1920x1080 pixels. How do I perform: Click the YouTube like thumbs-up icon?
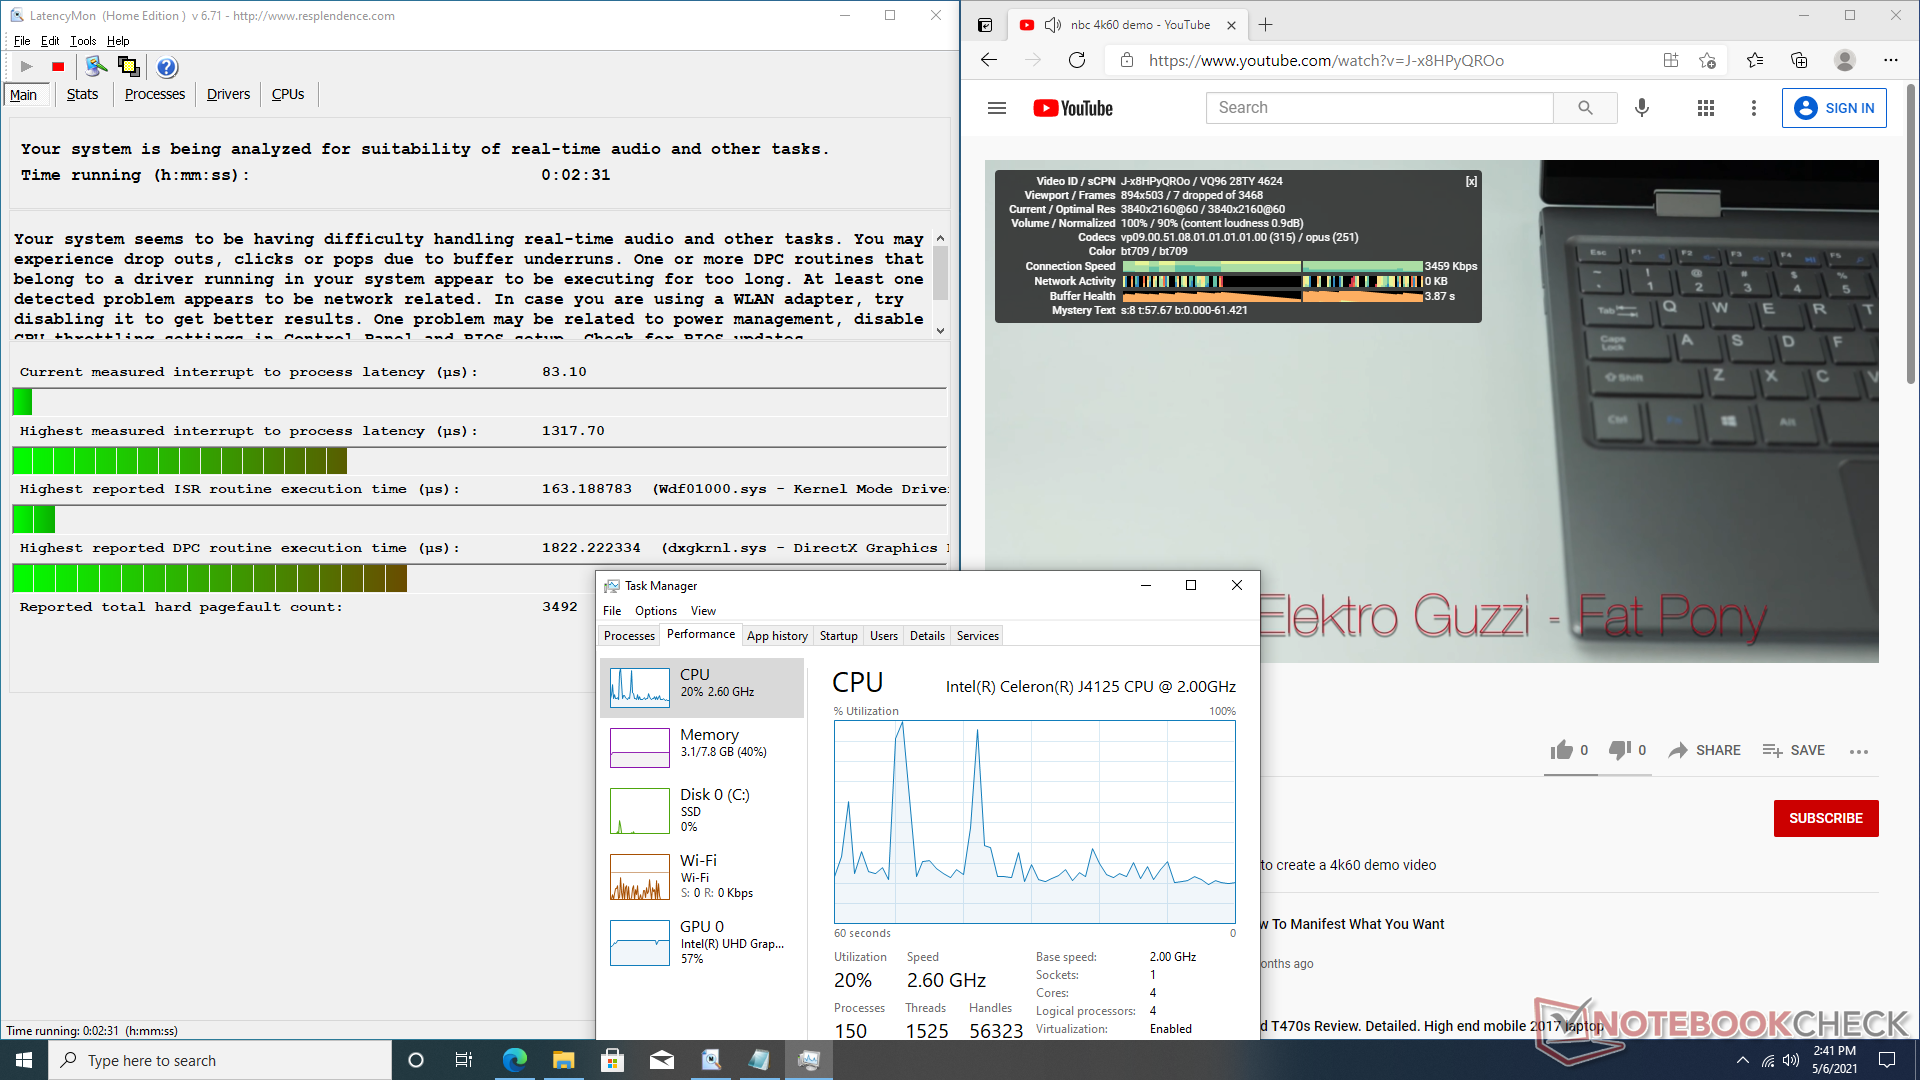click(1561, 750)
